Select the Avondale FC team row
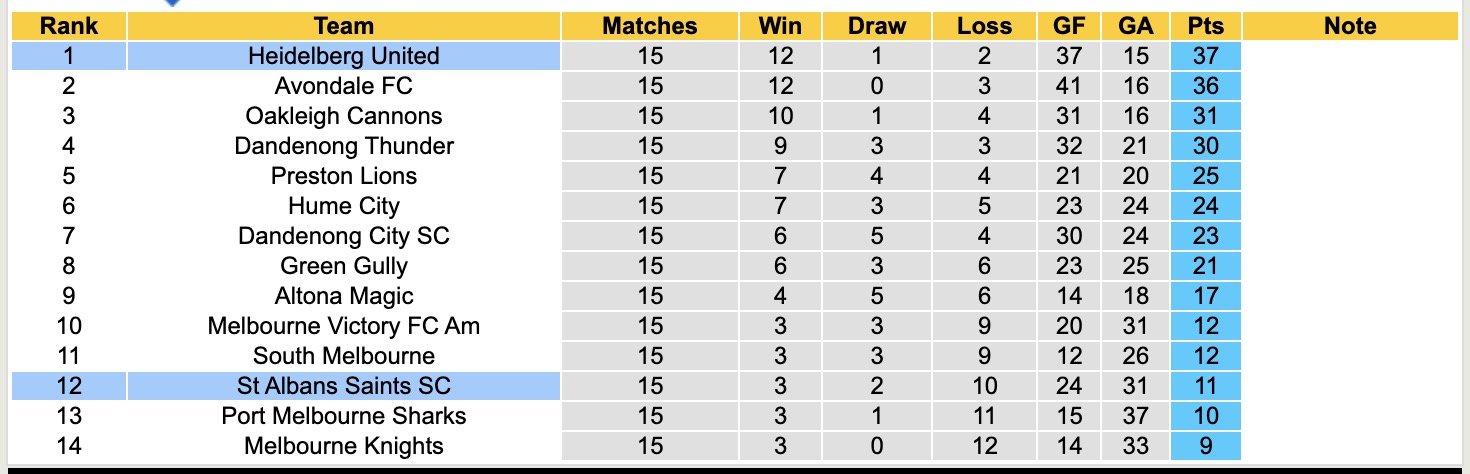The image size is (1470, 474). [343, 86]
